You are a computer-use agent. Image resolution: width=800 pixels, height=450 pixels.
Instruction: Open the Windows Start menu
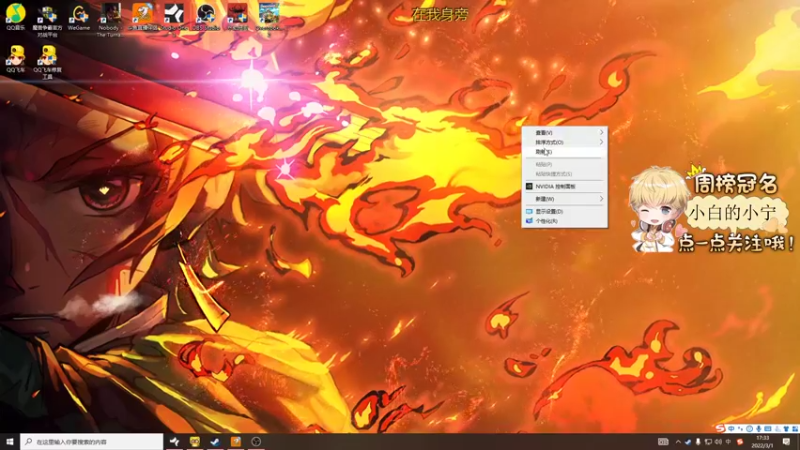click(10, 441)
